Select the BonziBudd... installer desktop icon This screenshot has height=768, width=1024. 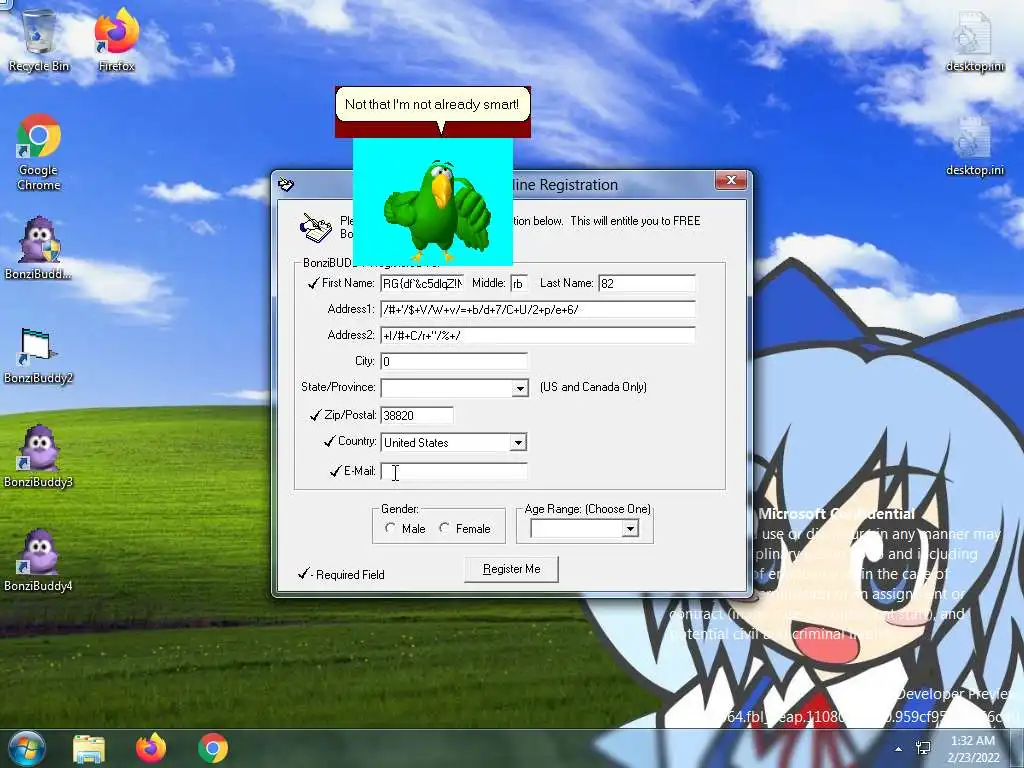tap(39, 248)
